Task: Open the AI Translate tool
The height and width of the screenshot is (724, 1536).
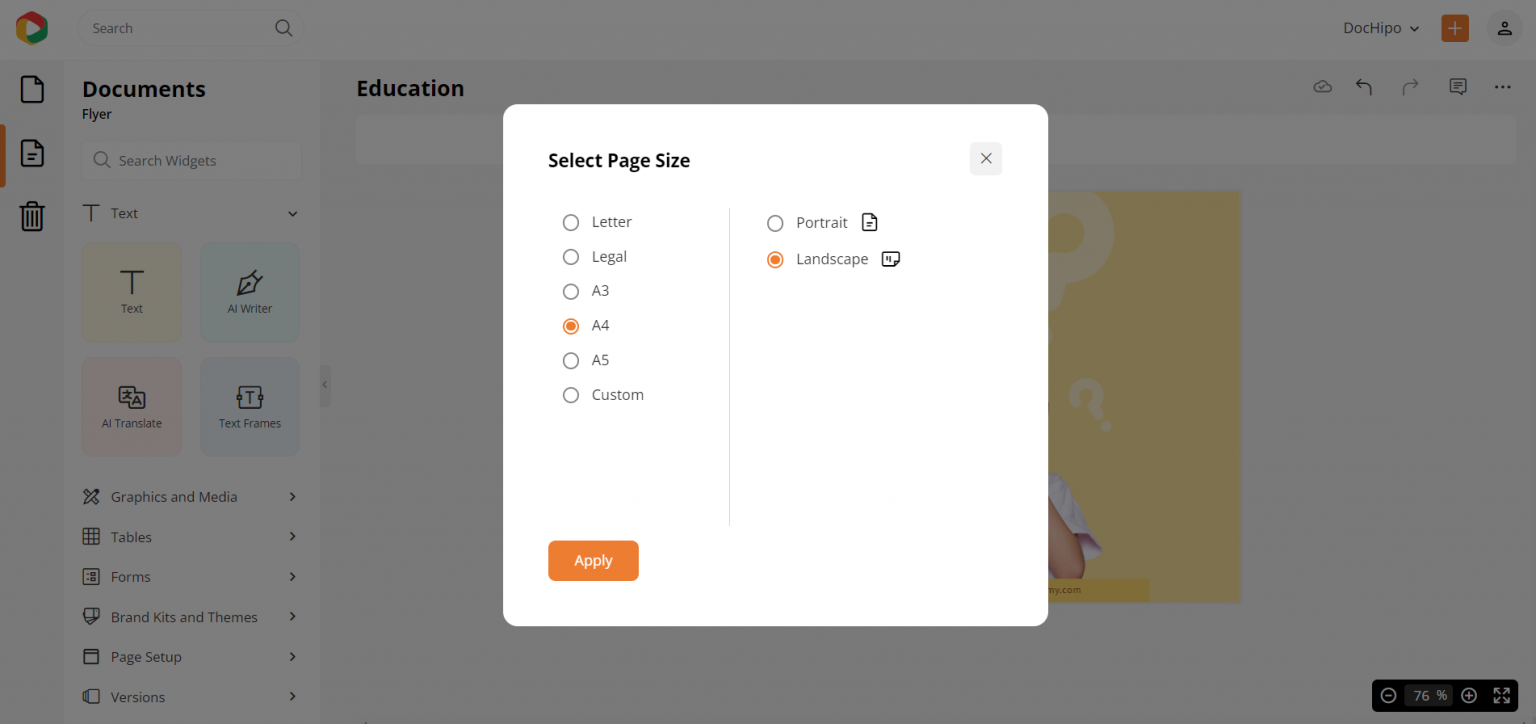Action: coord(131,406)
